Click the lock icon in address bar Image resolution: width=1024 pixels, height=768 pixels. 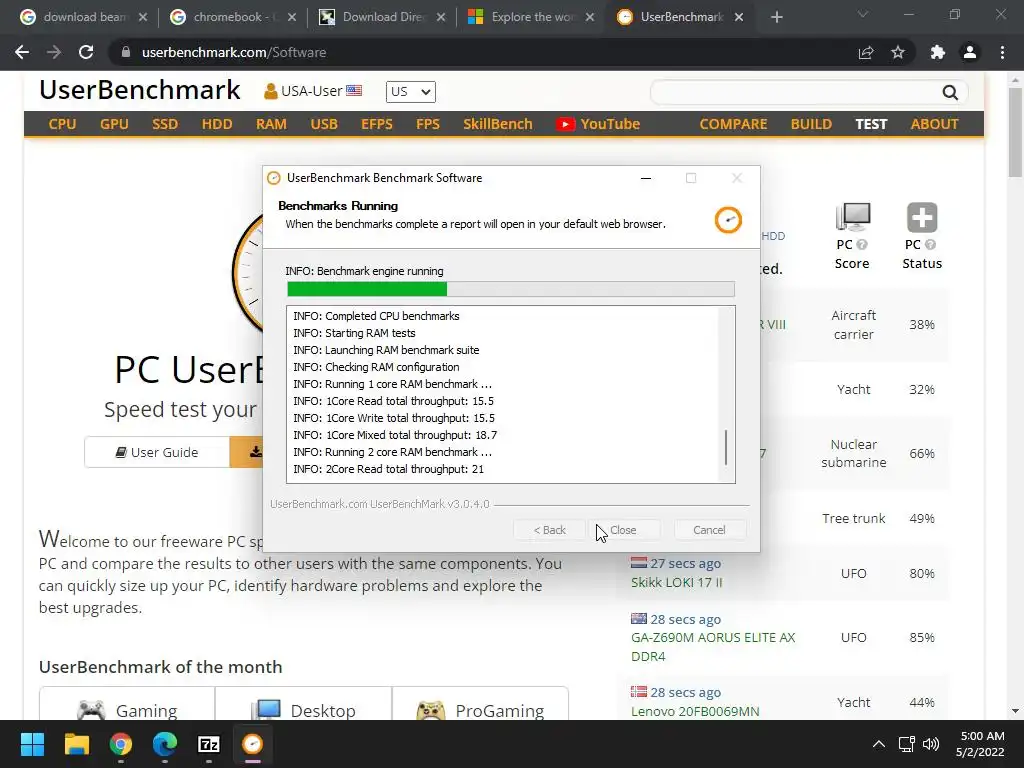coord(126,52)
